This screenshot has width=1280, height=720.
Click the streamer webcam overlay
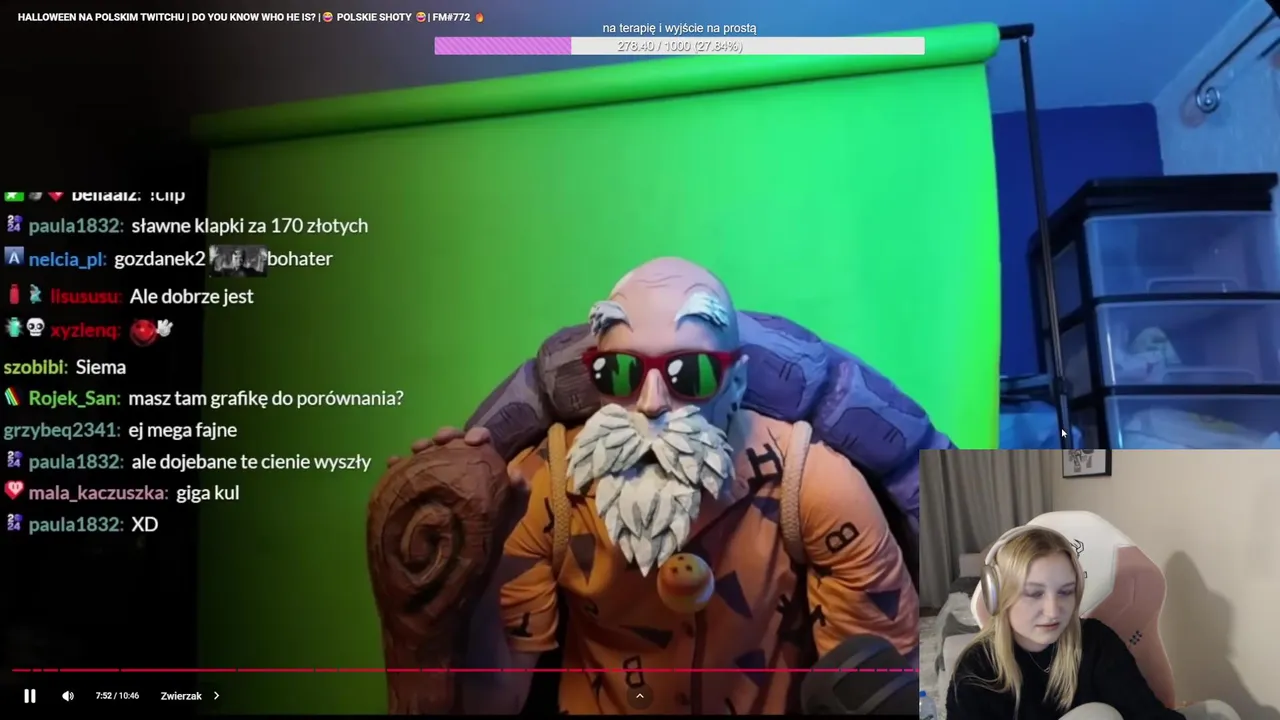pos(1100,585)
